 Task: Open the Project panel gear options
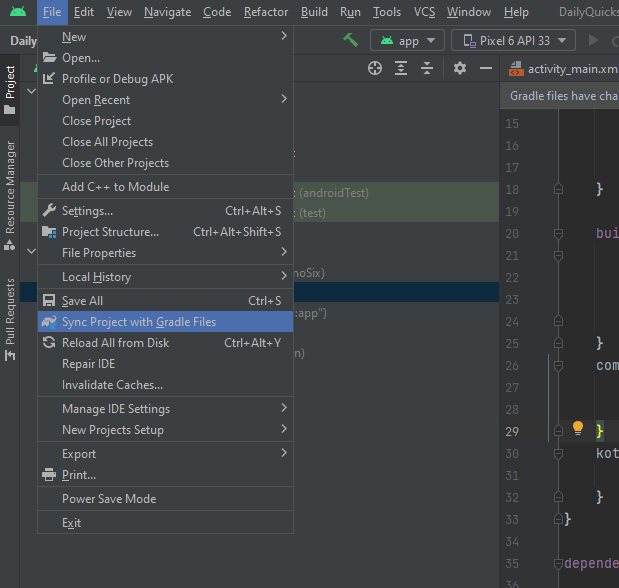(460, 68)
